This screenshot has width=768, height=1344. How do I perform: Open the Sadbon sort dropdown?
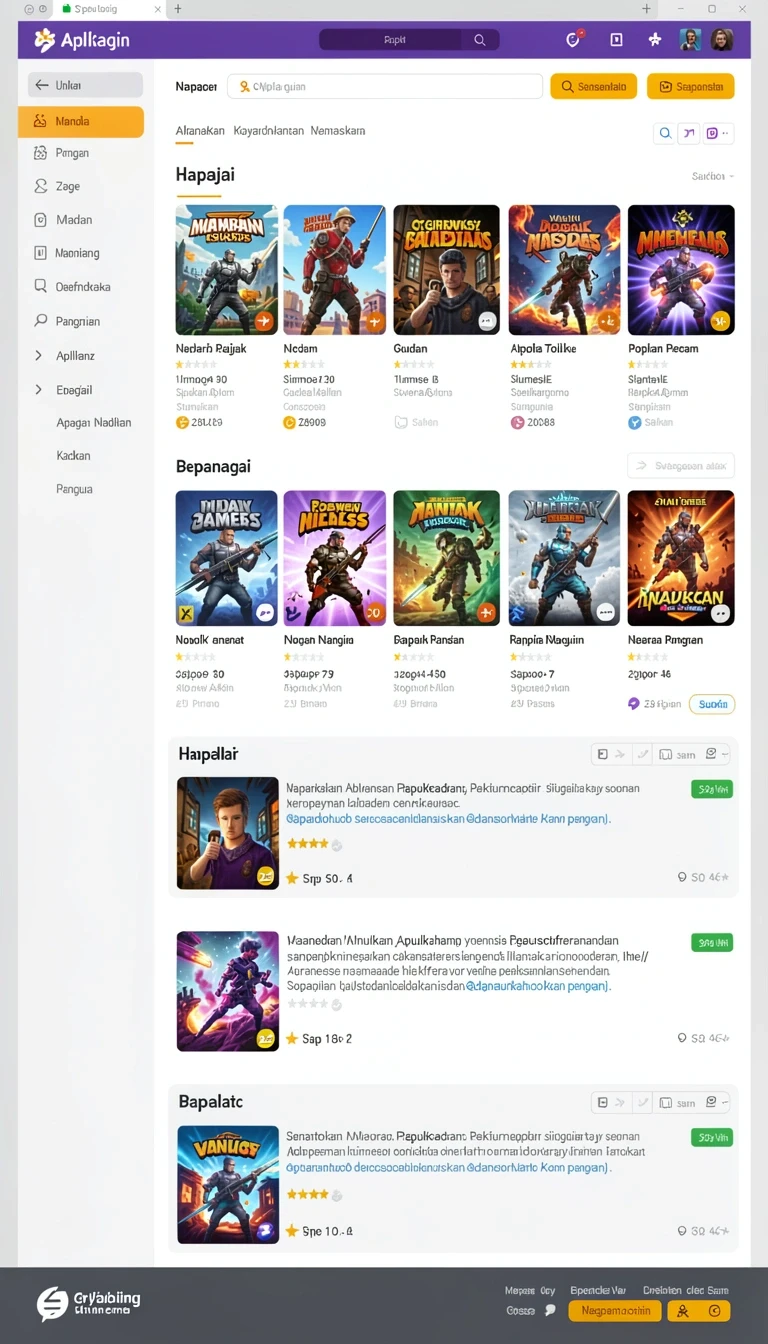pyautogui.click(x=713, y=176)
